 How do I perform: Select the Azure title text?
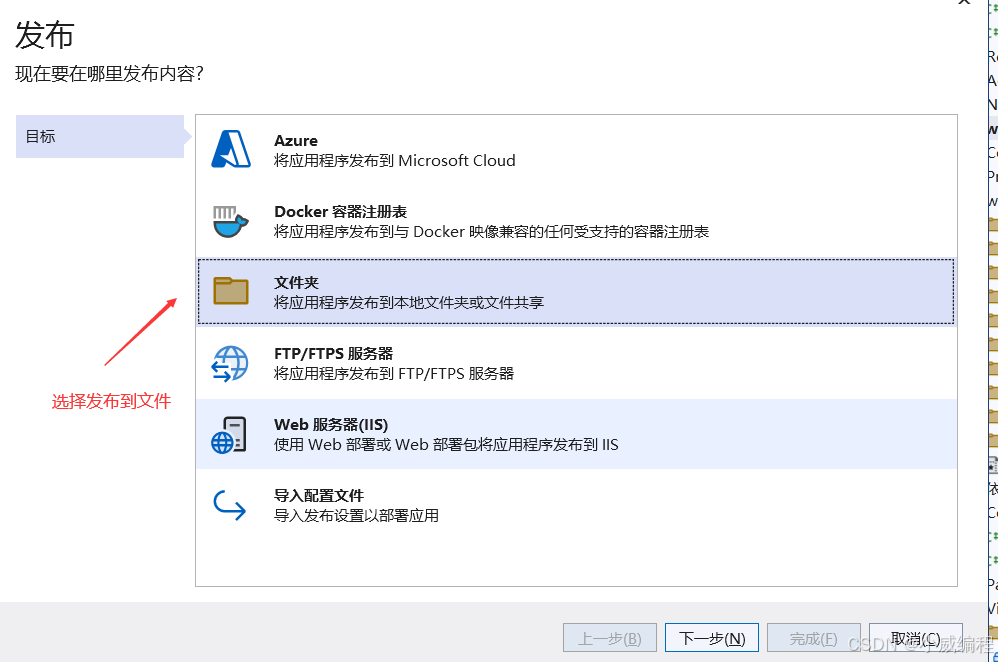(296, 141)
